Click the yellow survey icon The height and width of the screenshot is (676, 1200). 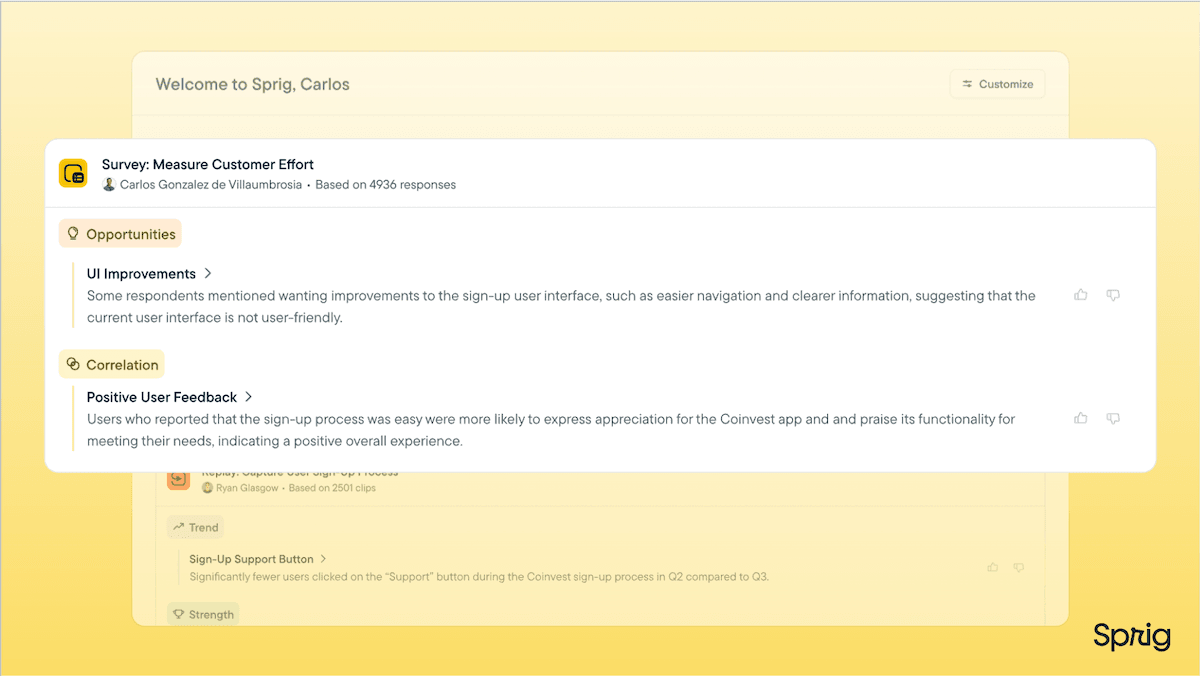click(x=73, y=173)
